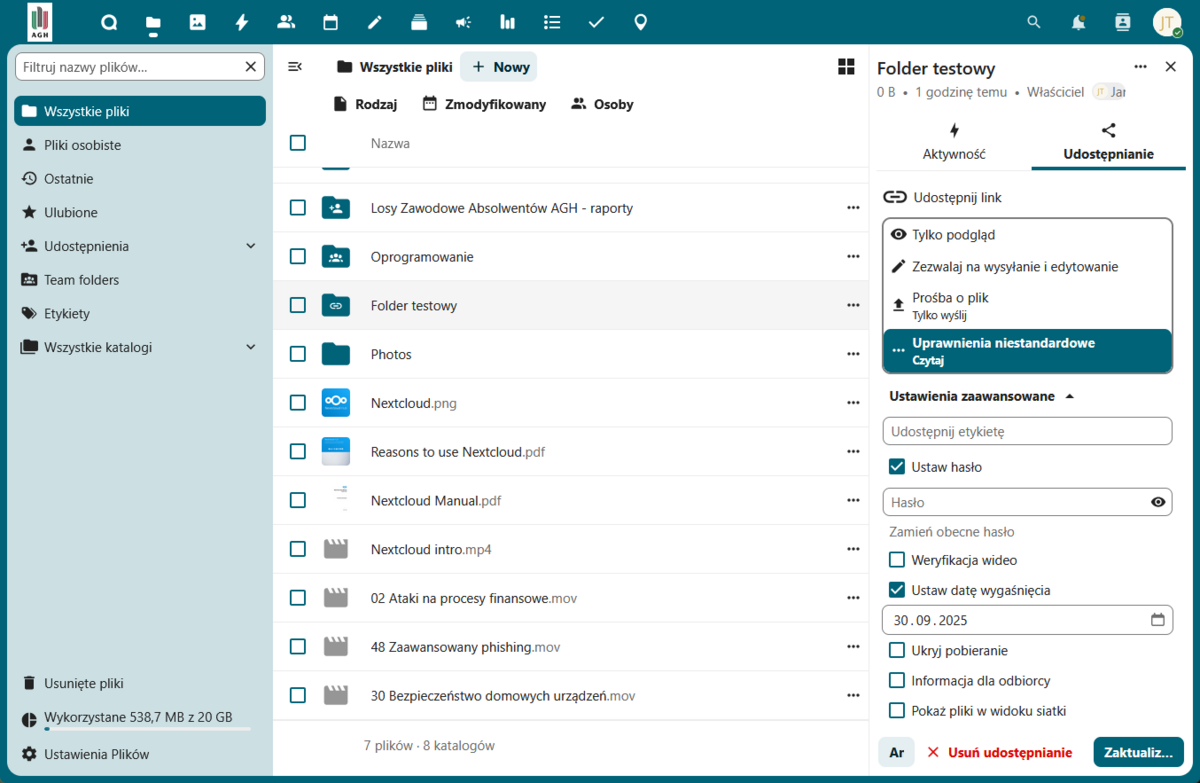Enable Weryfikacja wideo checkbox
Image resolution: width=1200 pixels, height=783 pixels.
(x=897, y=560)
